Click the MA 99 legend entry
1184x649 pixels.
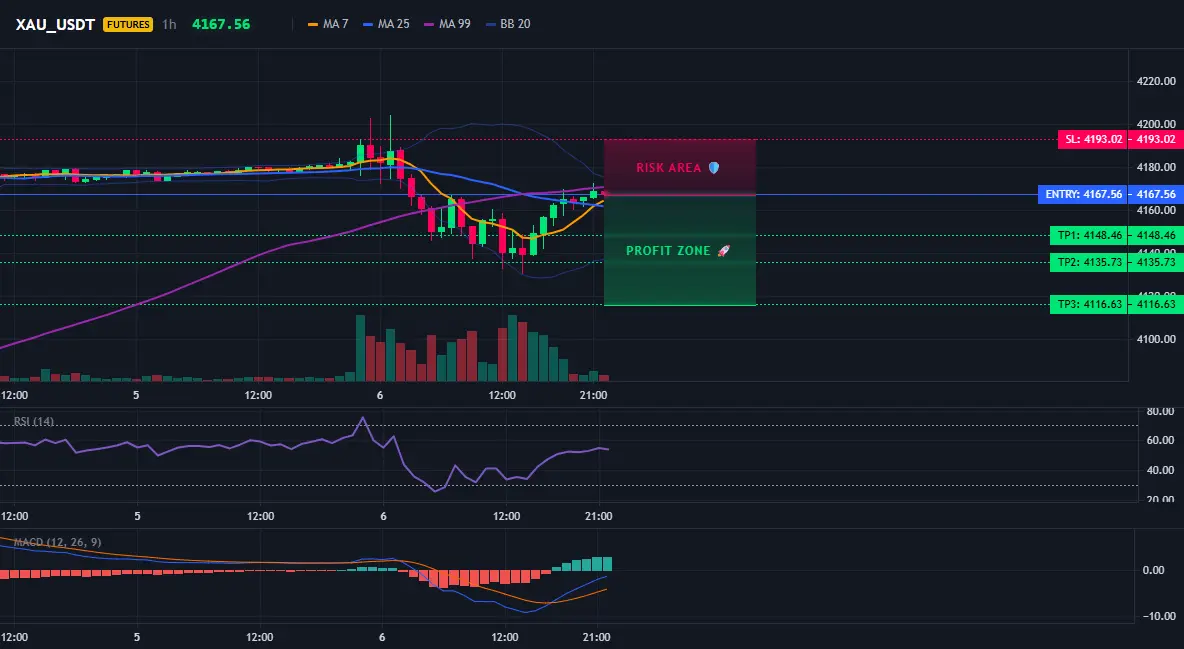click(447, 24)
